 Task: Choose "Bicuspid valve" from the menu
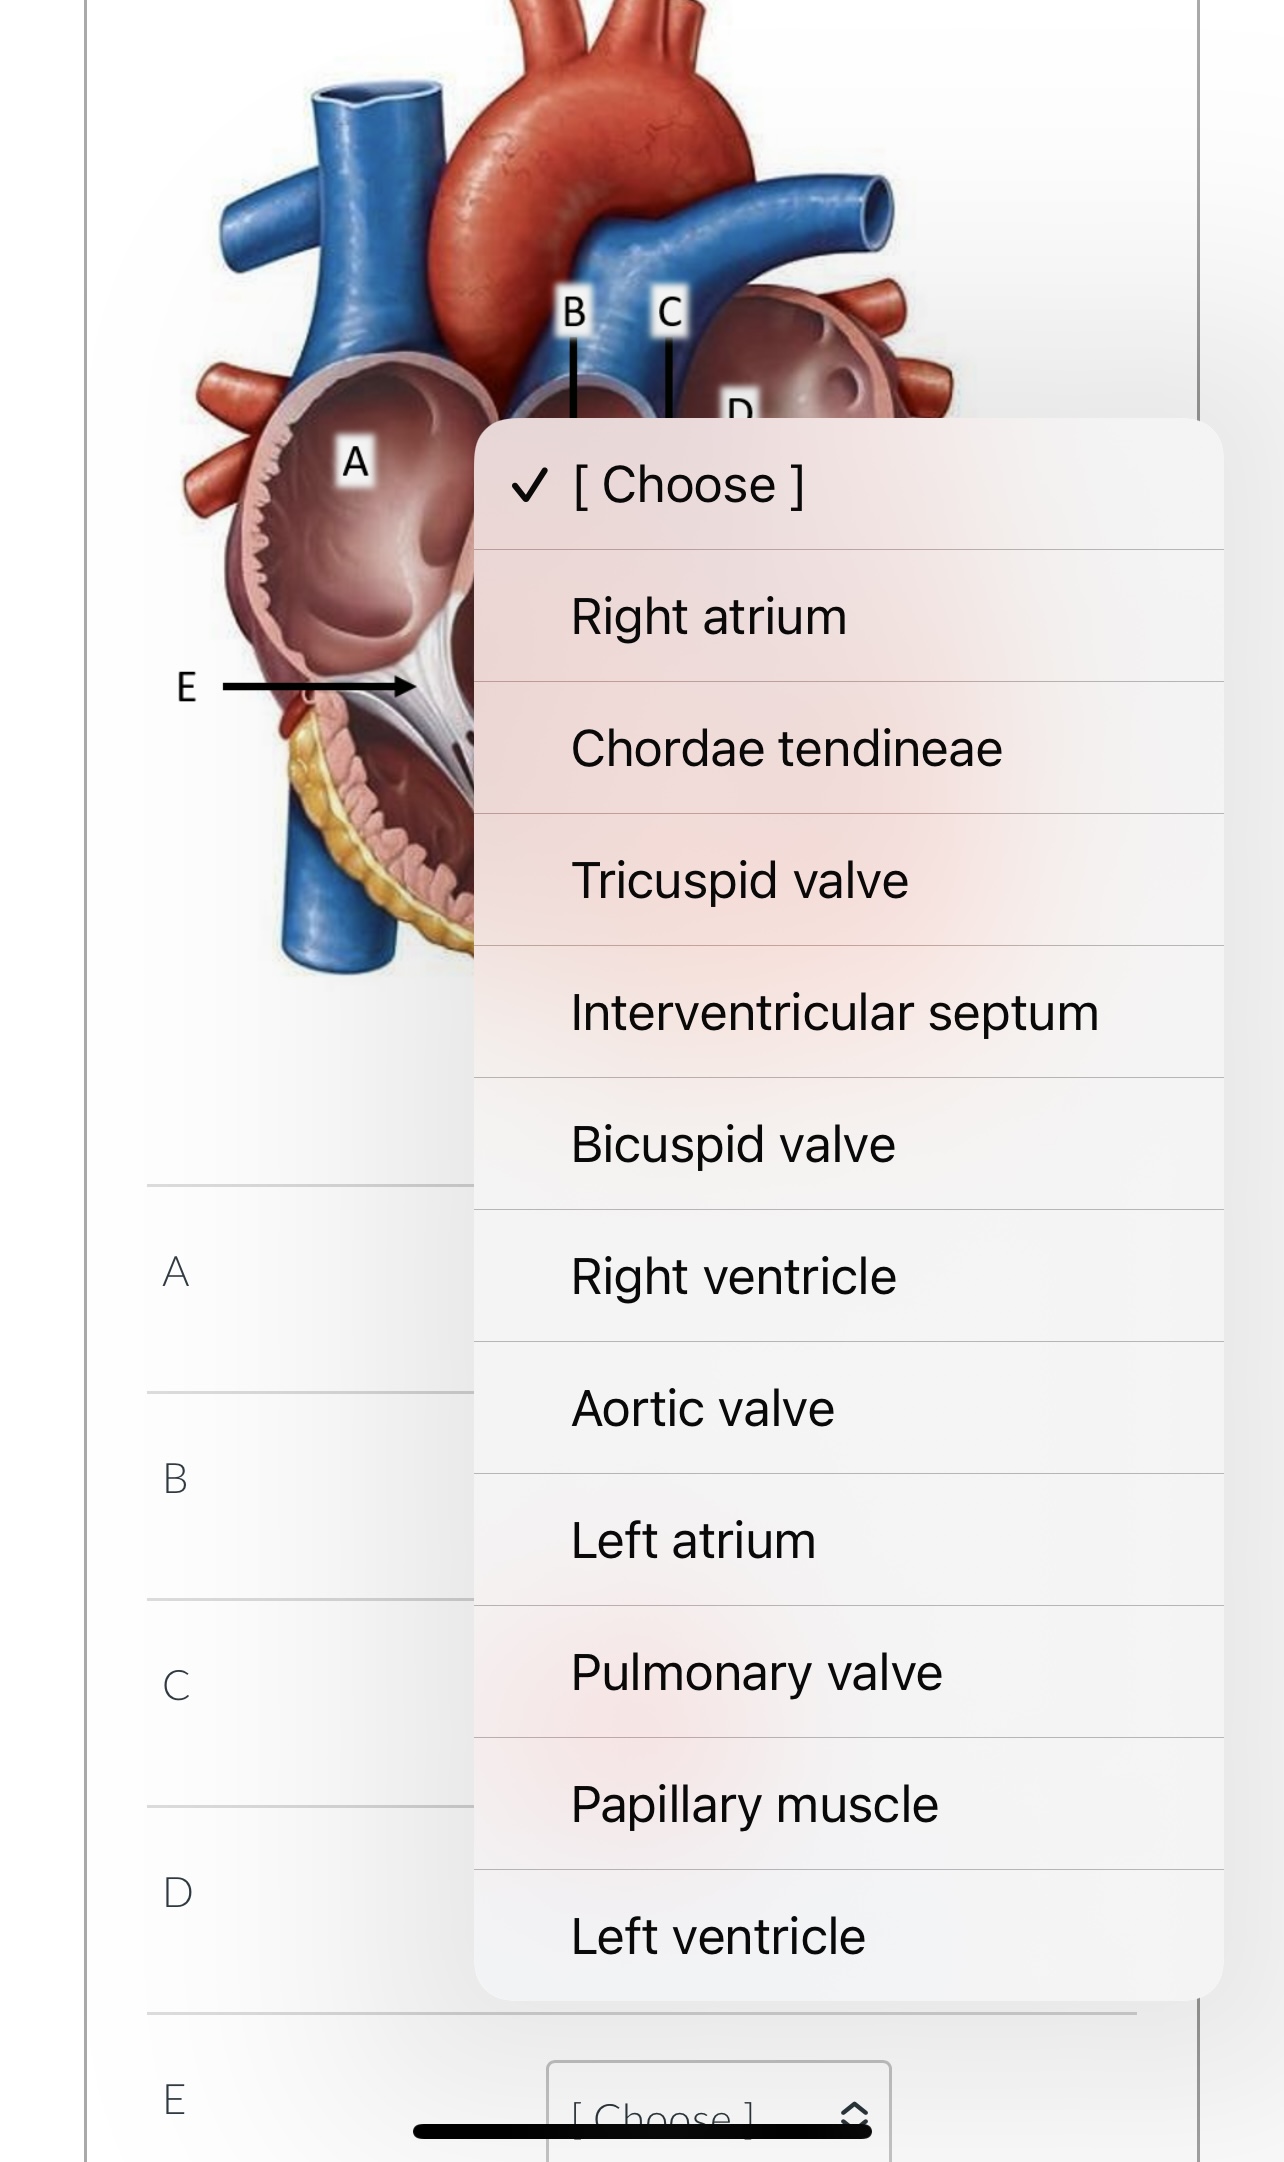(x=733, y=1143)
